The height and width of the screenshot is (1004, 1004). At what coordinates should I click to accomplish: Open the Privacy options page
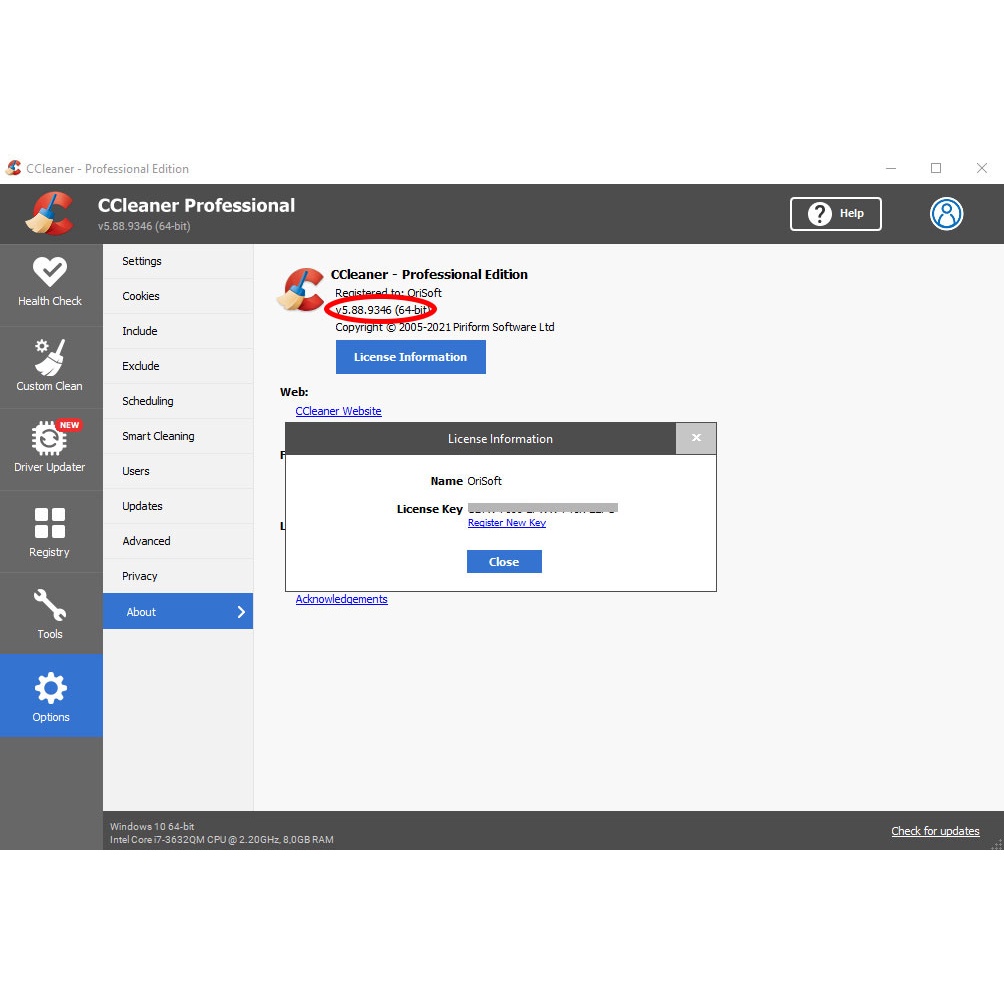pos(178,576)
